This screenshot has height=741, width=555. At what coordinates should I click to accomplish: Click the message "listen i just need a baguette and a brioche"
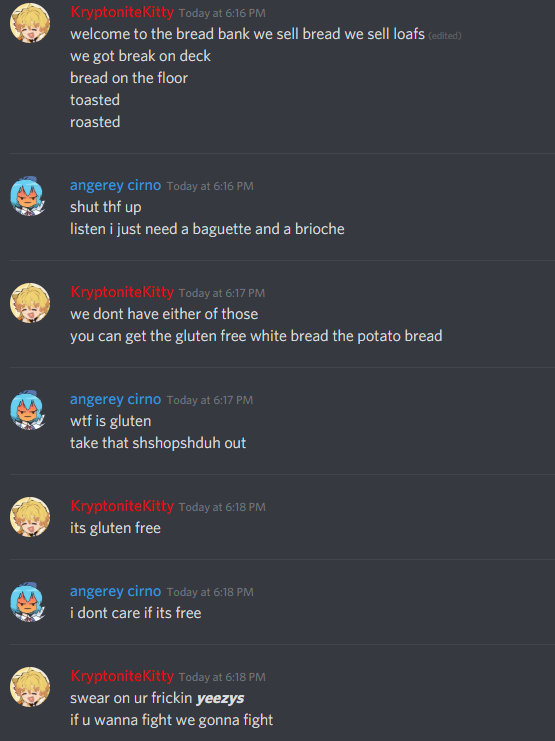point(207,229)
